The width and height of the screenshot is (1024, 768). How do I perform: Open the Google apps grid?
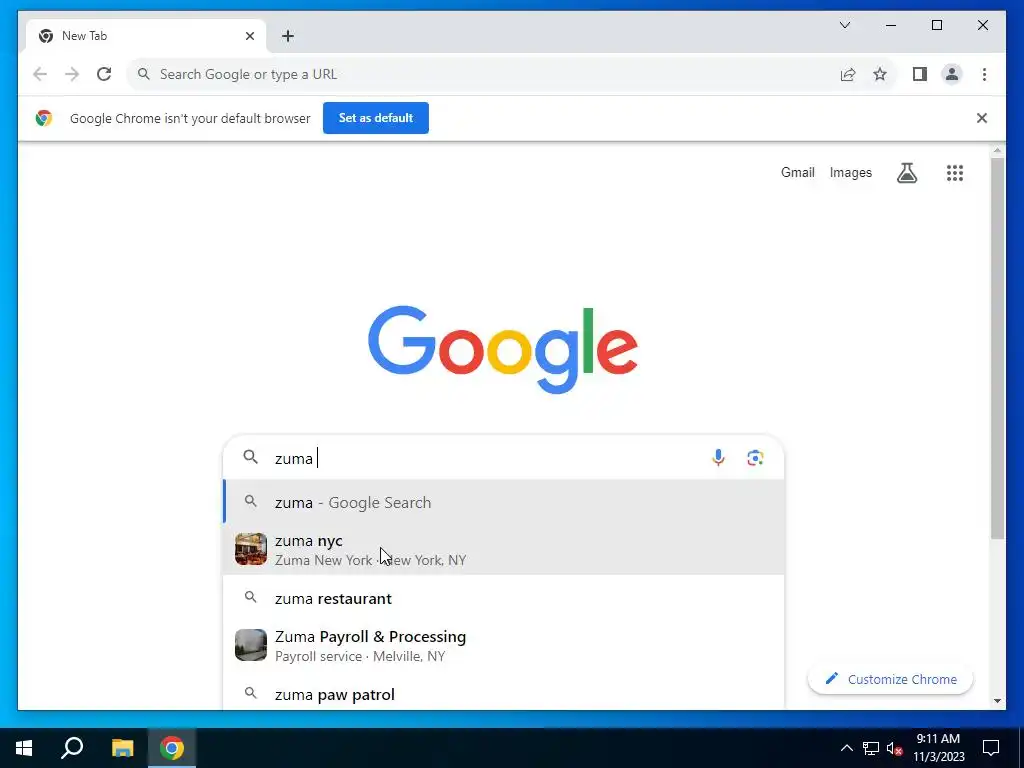click(x=955, y=173)
